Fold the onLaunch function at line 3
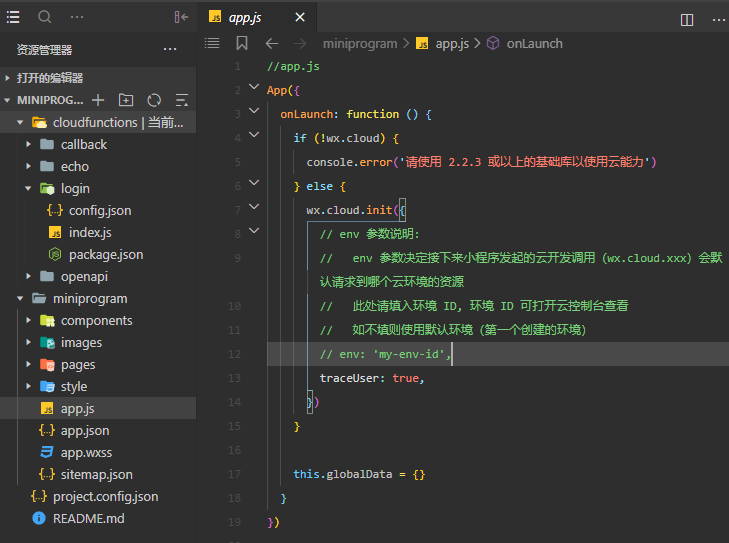Viewport: 729px width, 543px height. pyautogui.click(x=253, y=113)
